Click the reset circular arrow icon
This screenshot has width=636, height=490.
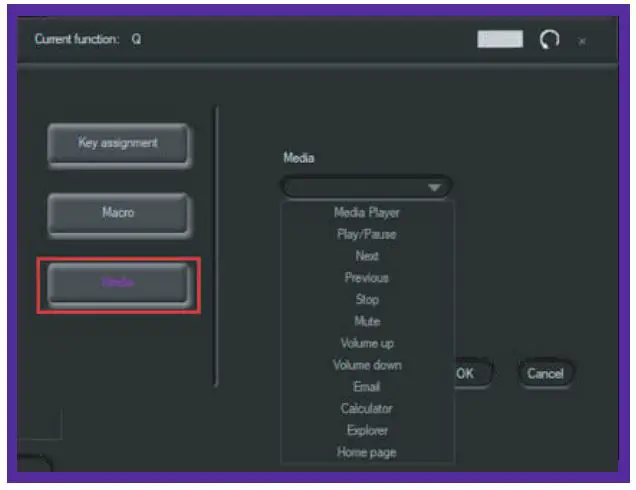click(x=550, y=40)
